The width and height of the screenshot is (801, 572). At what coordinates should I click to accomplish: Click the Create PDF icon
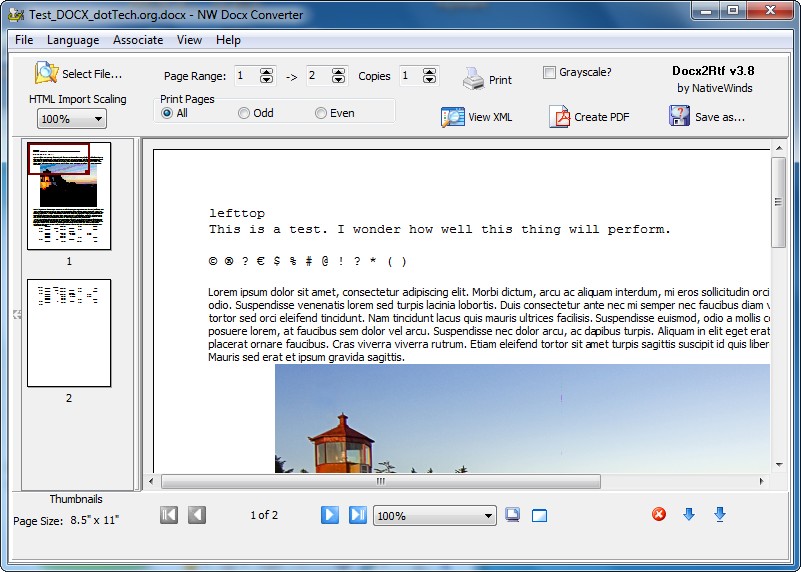click(559, 117)
